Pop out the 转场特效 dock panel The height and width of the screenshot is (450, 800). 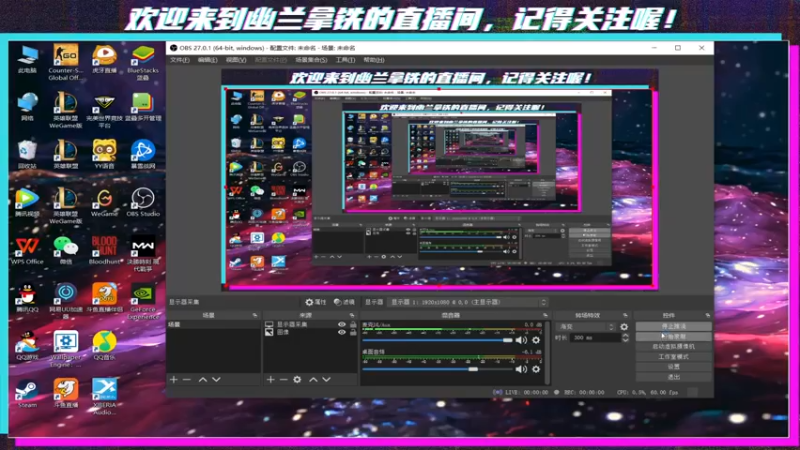click(625, 315)
